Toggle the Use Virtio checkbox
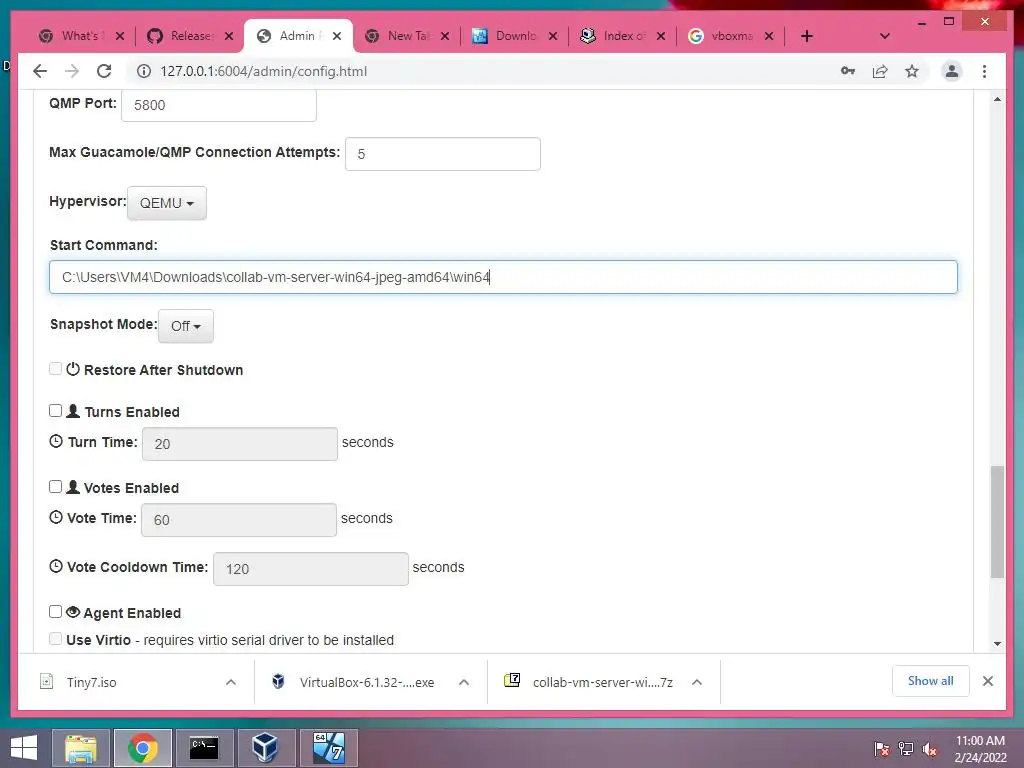Viewport: 1024px width, 768px height. [56, 639]
